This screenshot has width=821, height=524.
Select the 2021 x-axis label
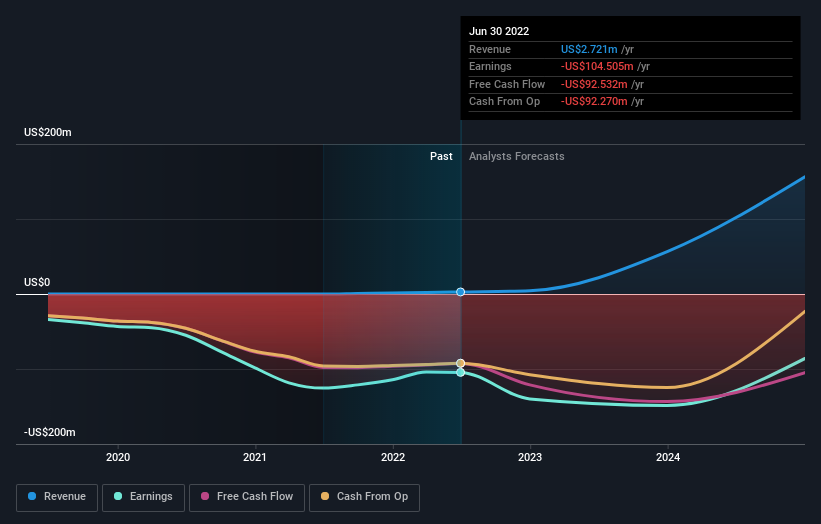click(255, 457)
